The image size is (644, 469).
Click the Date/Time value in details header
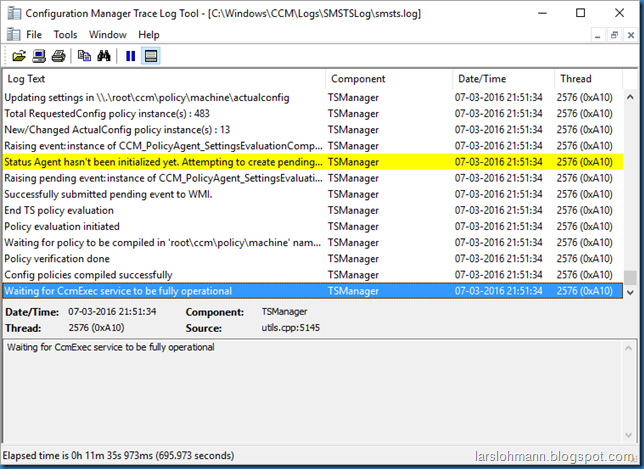[x=112, y=312]
